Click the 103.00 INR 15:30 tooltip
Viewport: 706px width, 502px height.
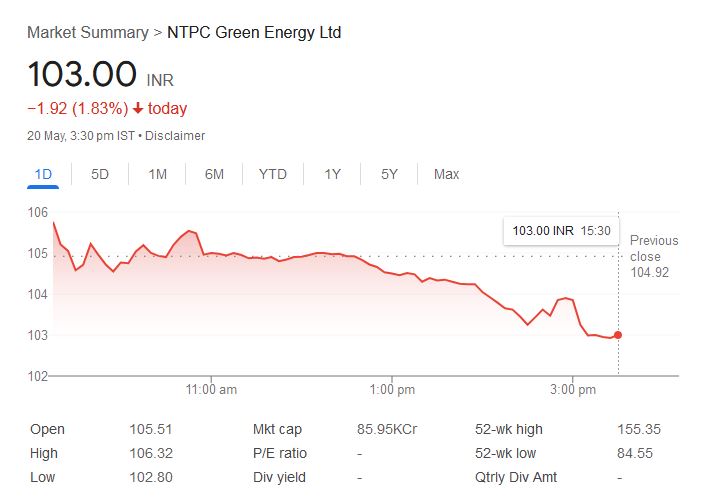pos(561,231)
